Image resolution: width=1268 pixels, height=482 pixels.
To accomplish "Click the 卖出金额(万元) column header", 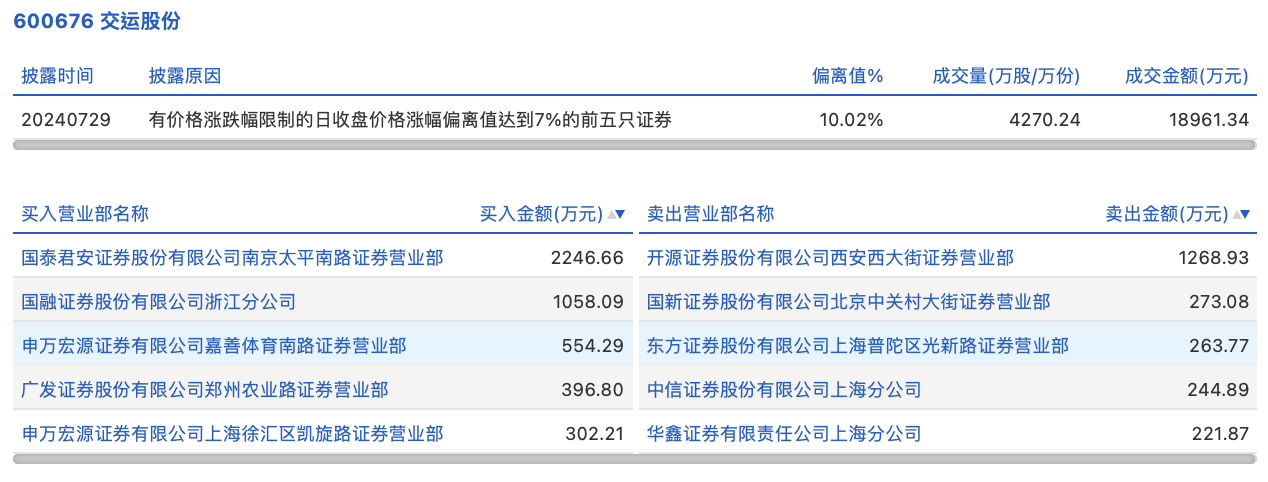I will [x=1166, y=214].
